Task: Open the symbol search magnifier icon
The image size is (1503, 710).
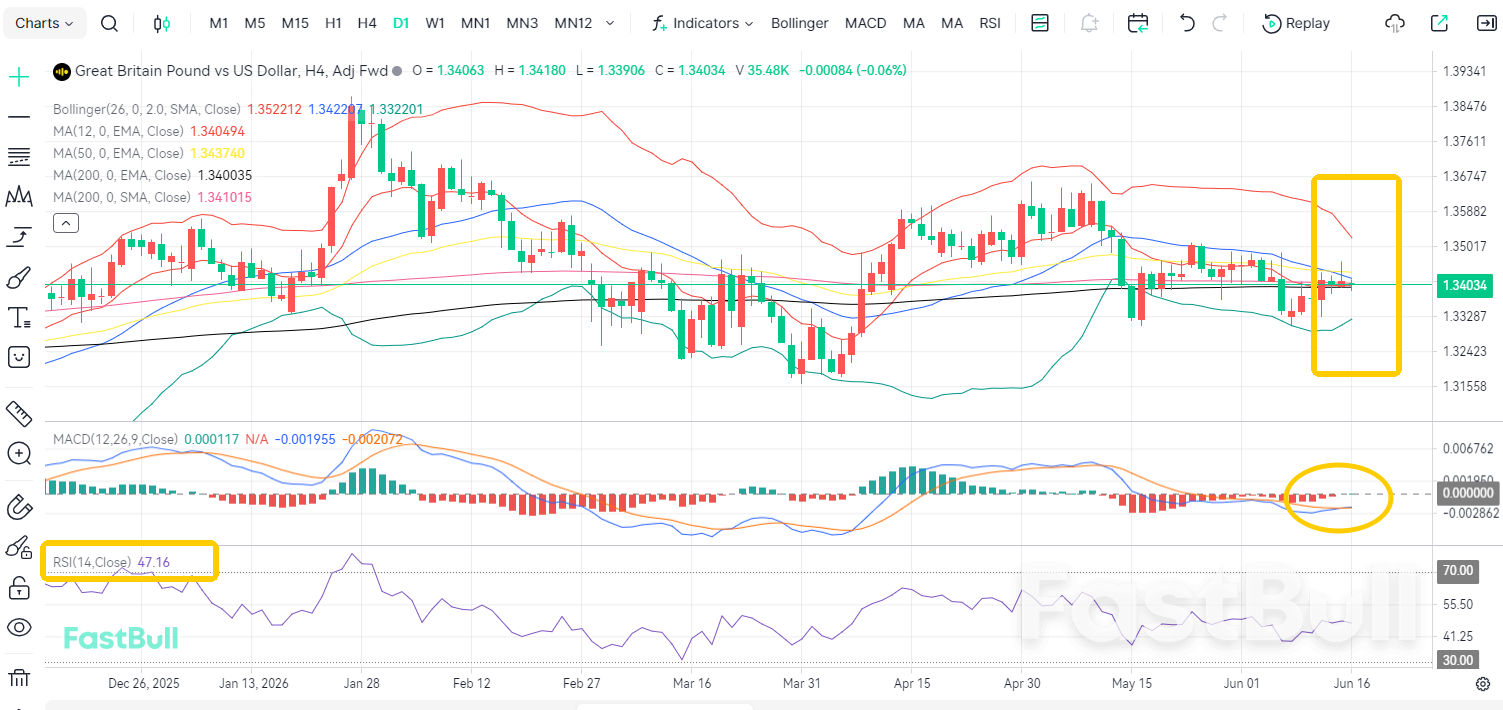Action: point(110,23)
